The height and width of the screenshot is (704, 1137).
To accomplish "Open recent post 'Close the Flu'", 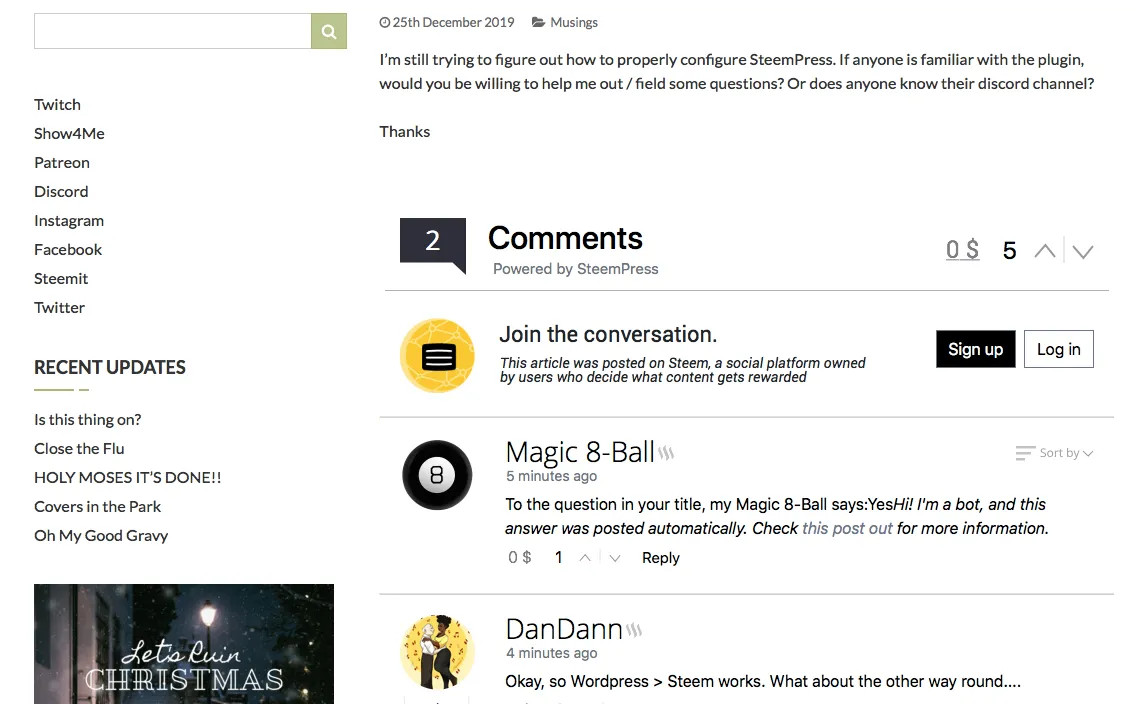I will (79, 449).
